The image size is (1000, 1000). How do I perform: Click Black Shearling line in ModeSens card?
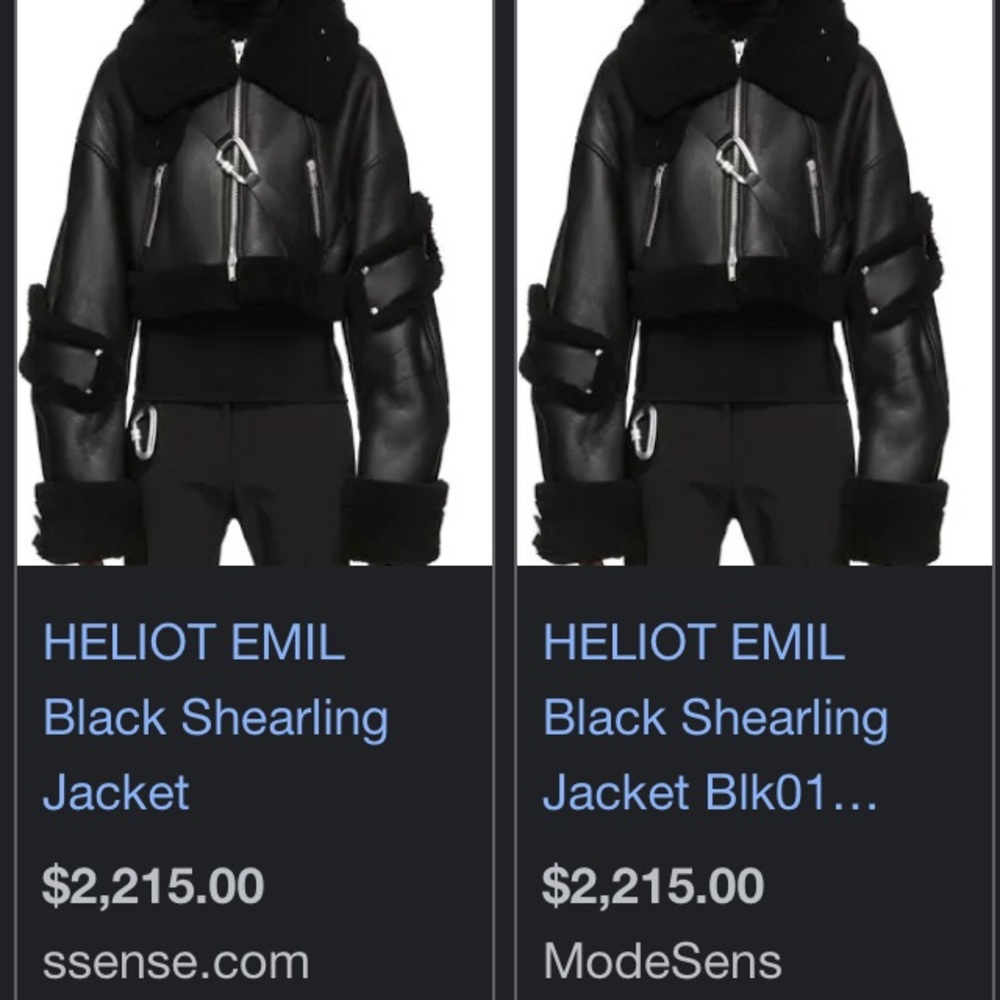(x=716, y=718)
